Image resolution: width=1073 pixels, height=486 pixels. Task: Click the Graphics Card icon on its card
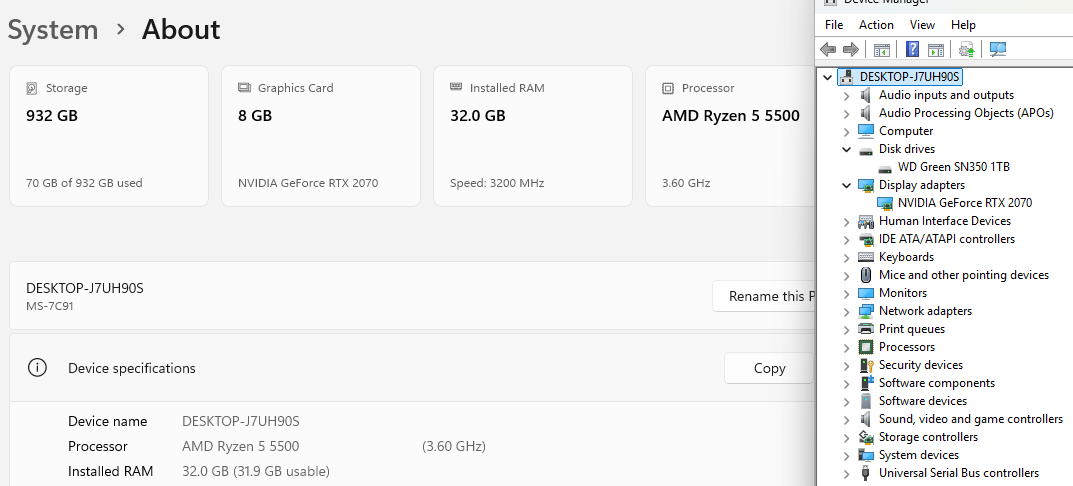(x=244, y=88)
